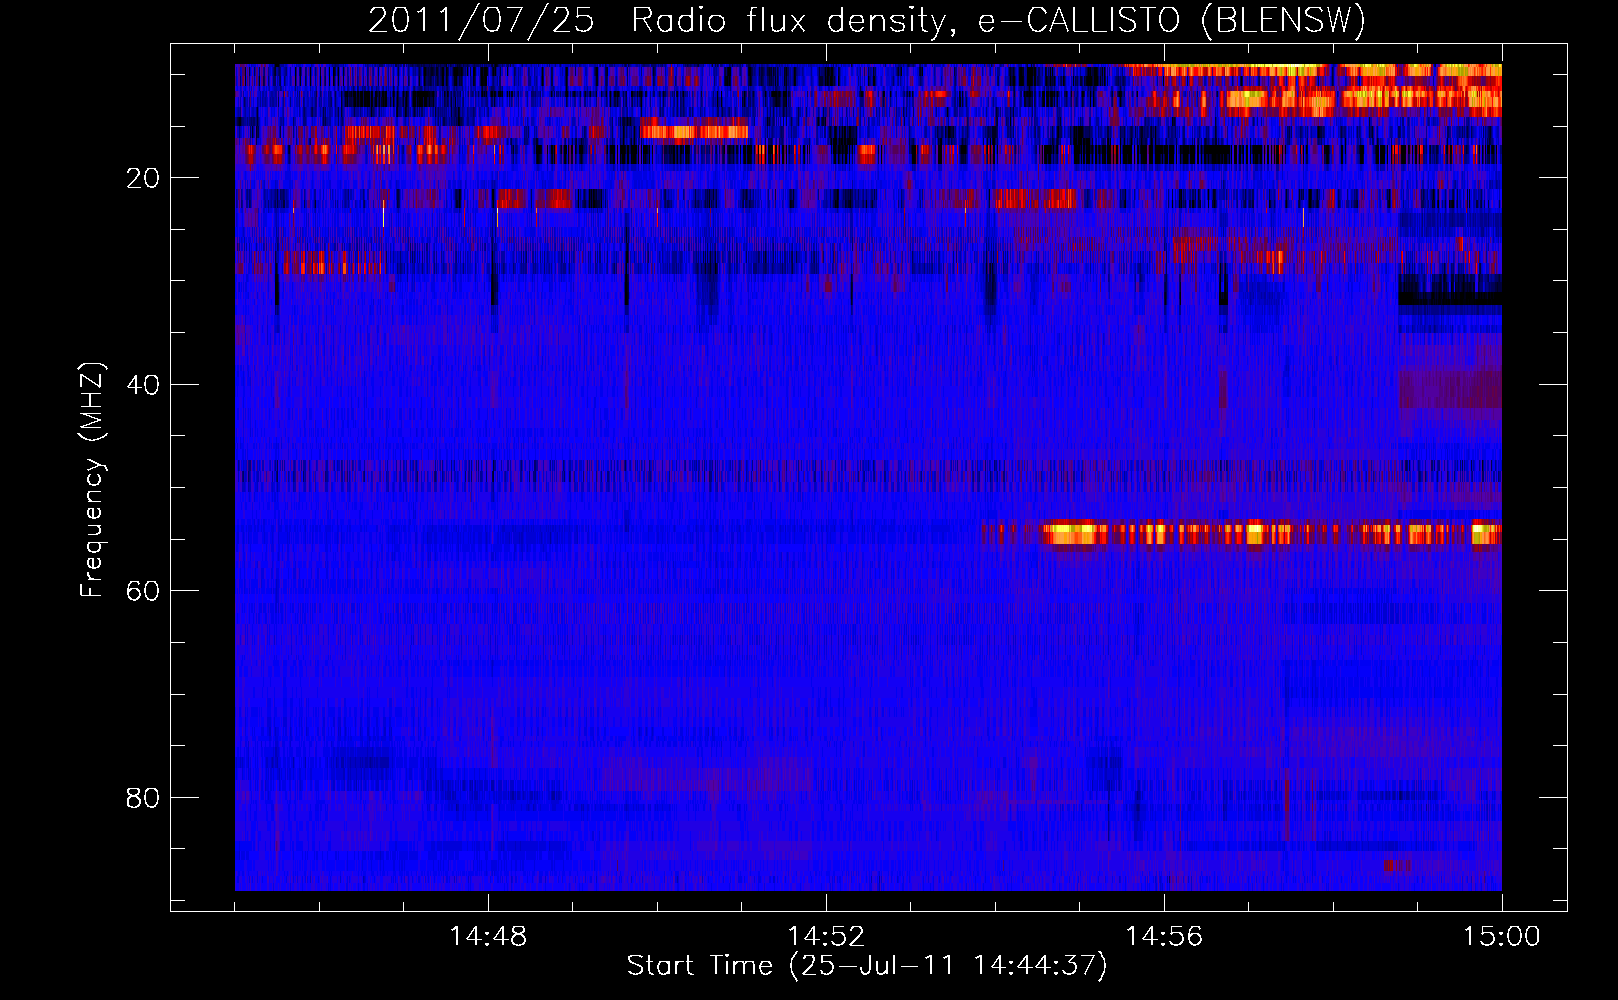The height and width of the screenshot is (1000, 1618).
Task: Click the 60 MHz frequency axis label
Action: point(143,591)
